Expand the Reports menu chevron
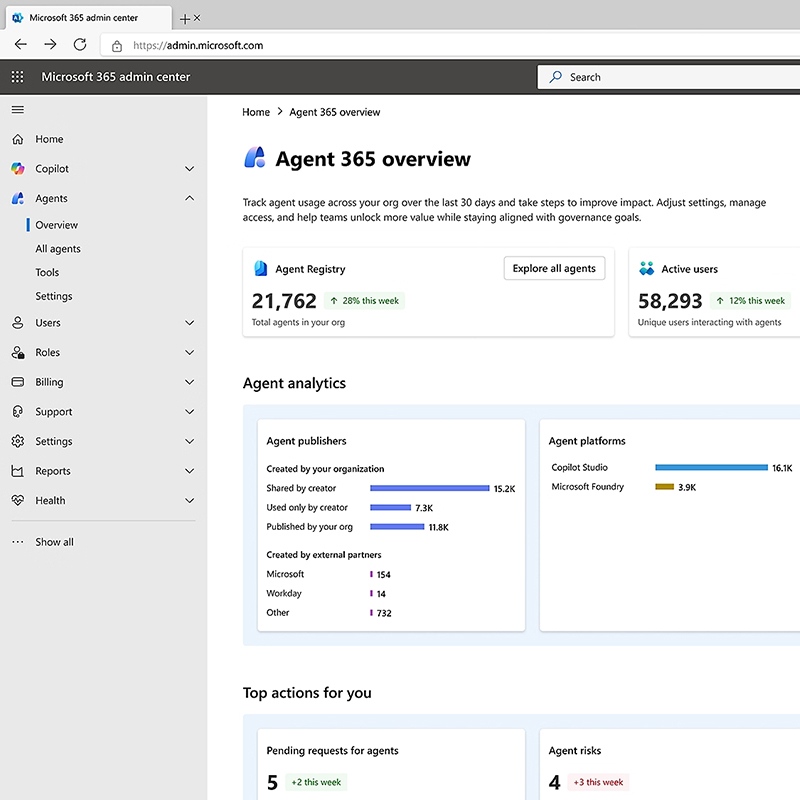The height and width of the screenshot is (800, 800). point(189,470)
